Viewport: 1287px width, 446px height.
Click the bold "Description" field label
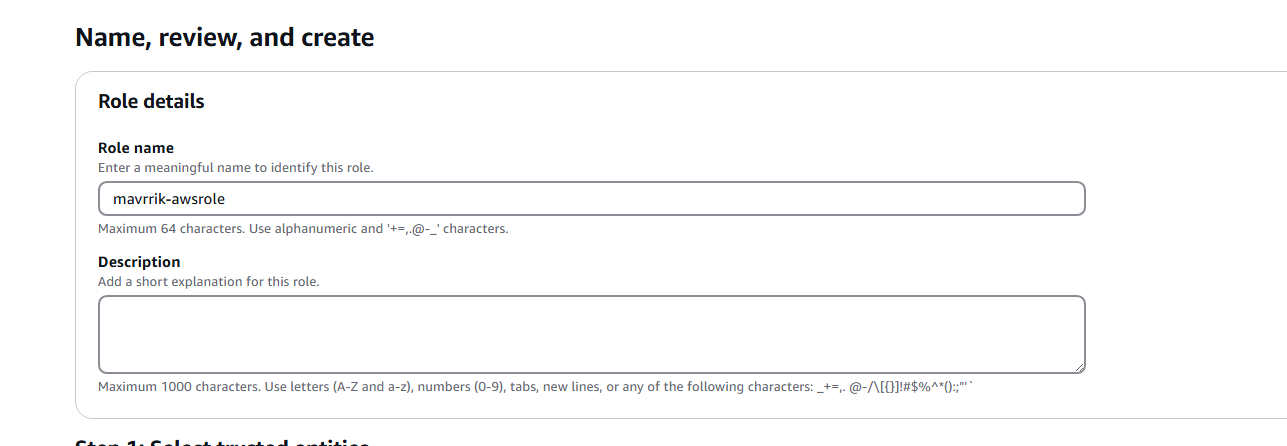[x=139, y=262]
